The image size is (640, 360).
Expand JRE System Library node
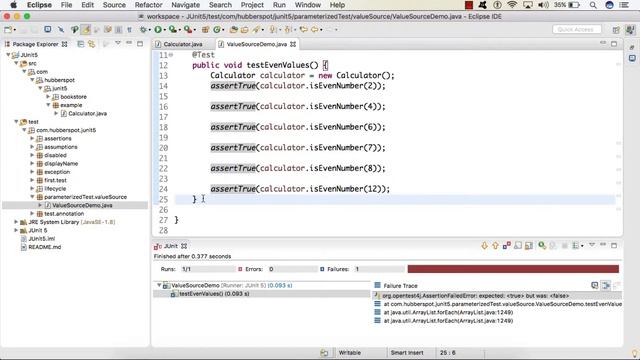[x=16, y=222]
